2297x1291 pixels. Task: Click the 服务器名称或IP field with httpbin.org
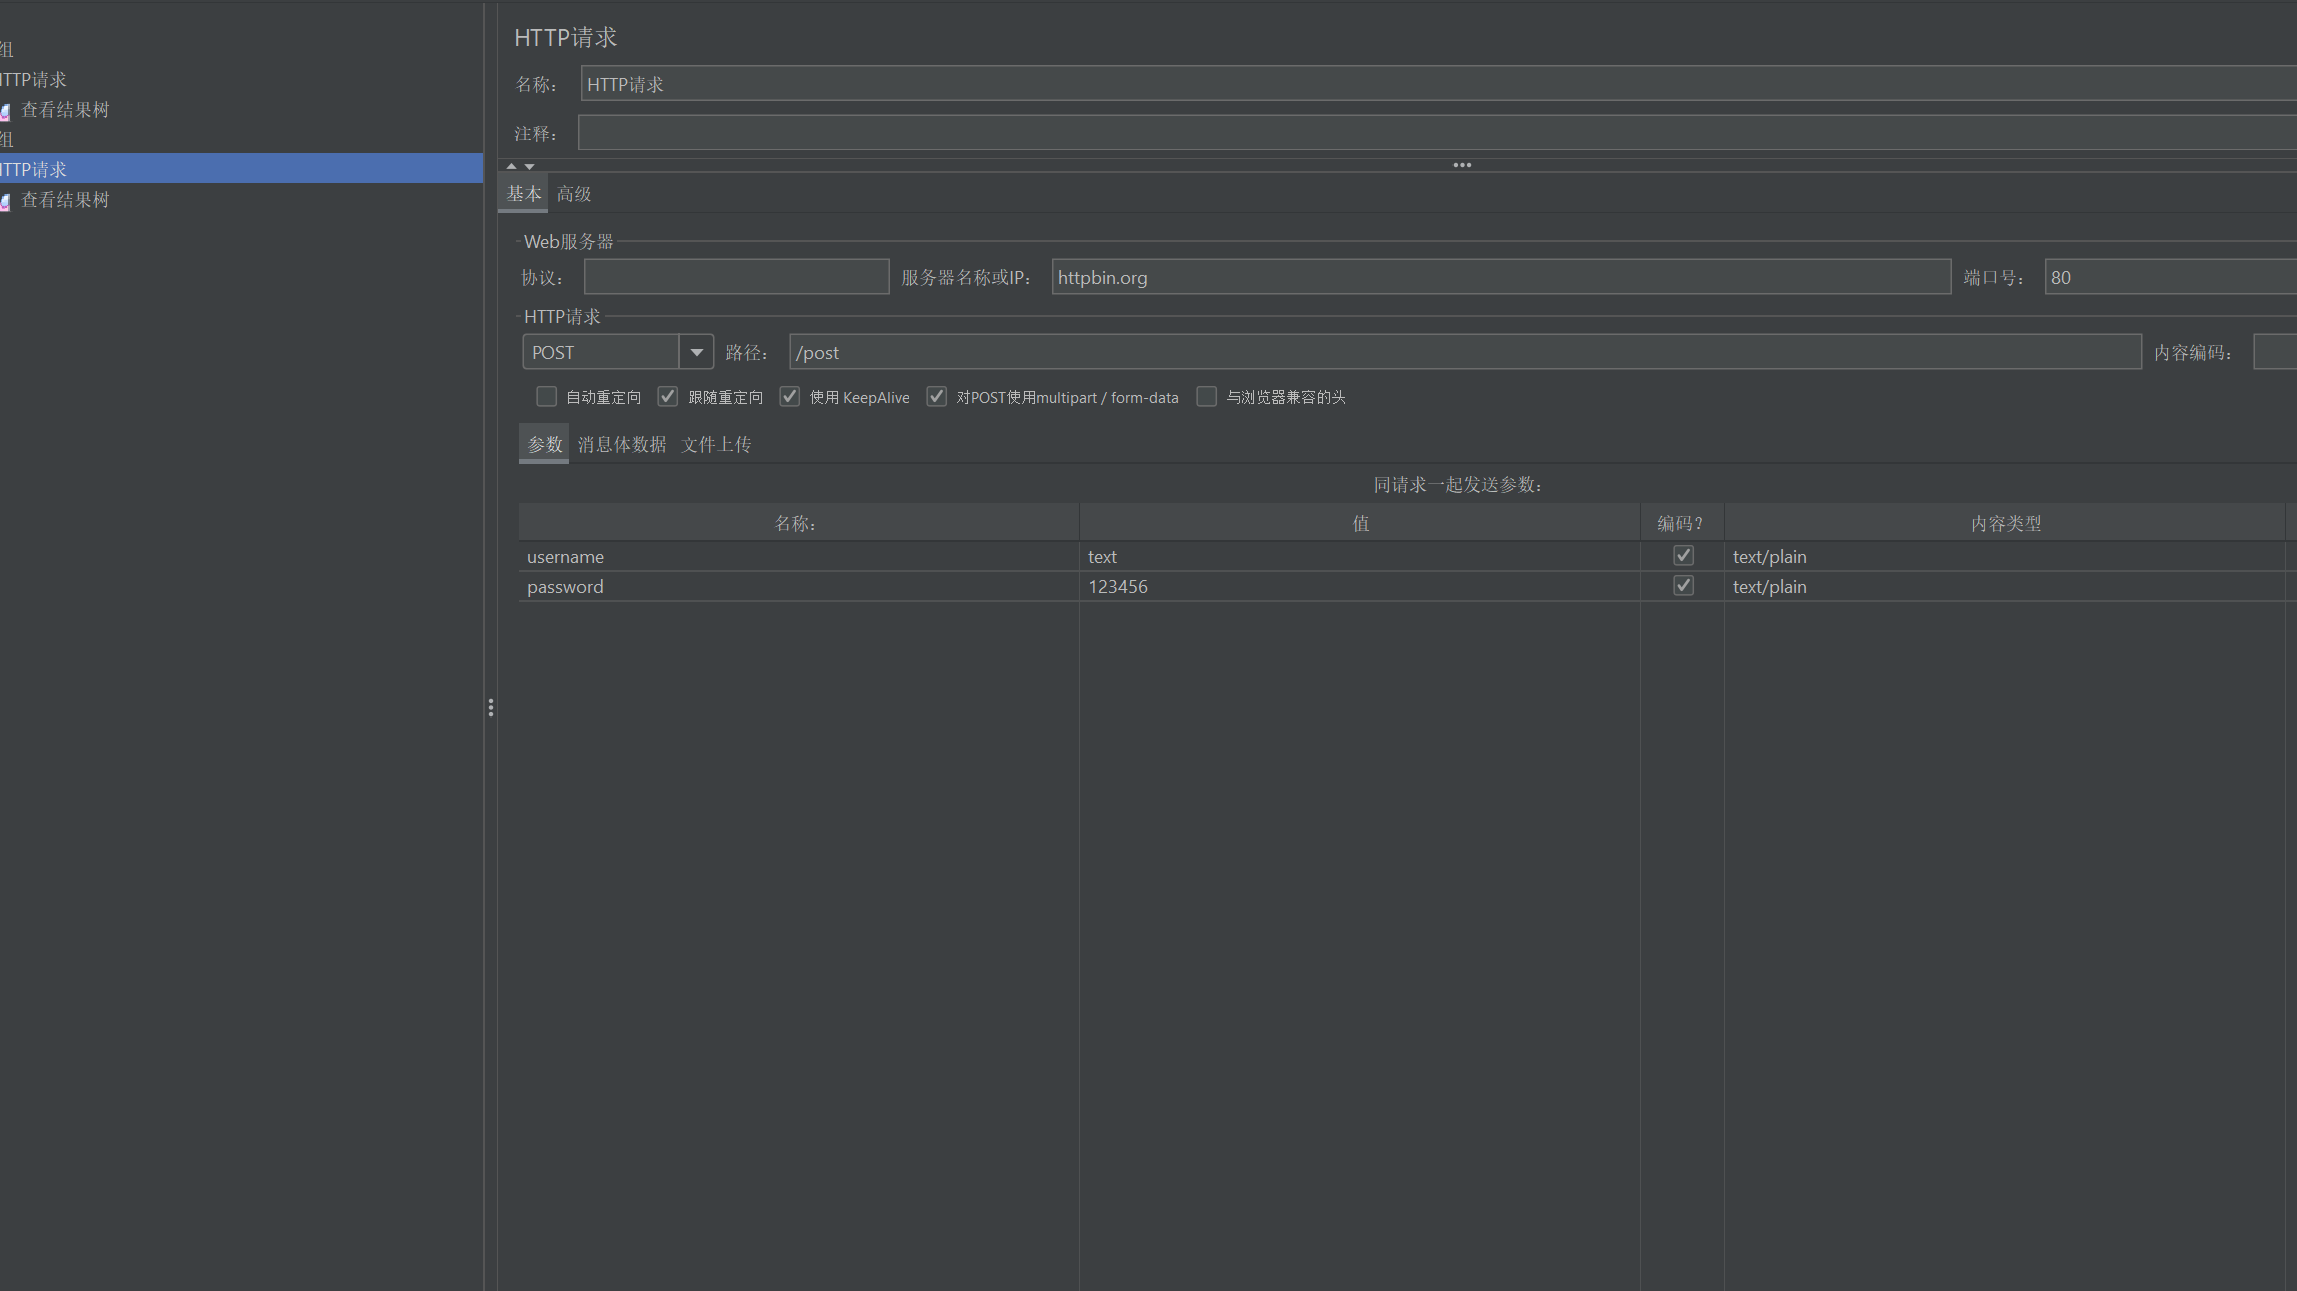pos(1500,277)
